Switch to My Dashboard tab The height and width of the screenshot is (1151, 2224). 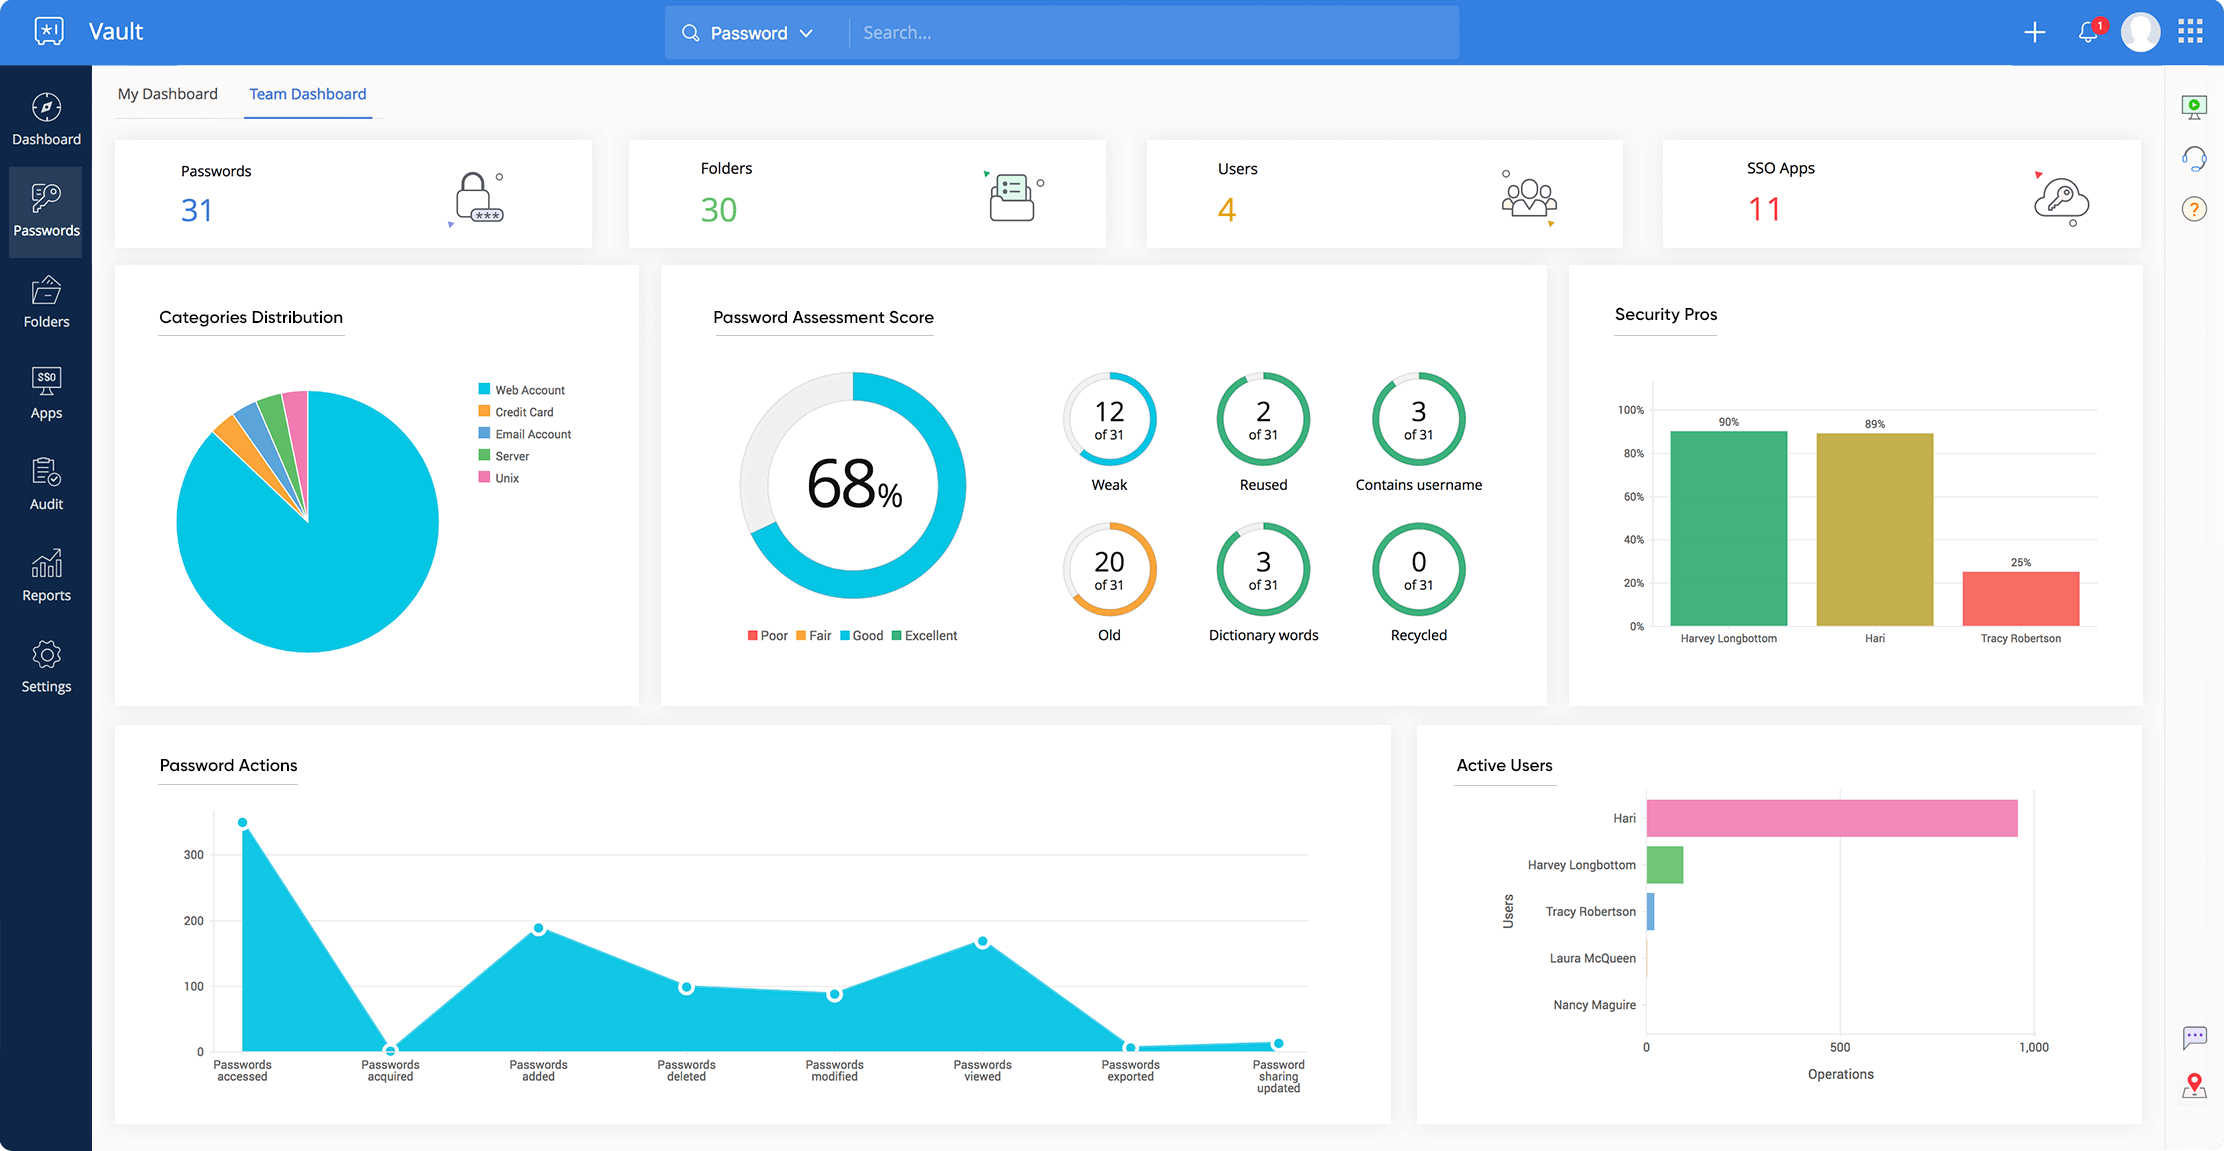click(167, 92)
